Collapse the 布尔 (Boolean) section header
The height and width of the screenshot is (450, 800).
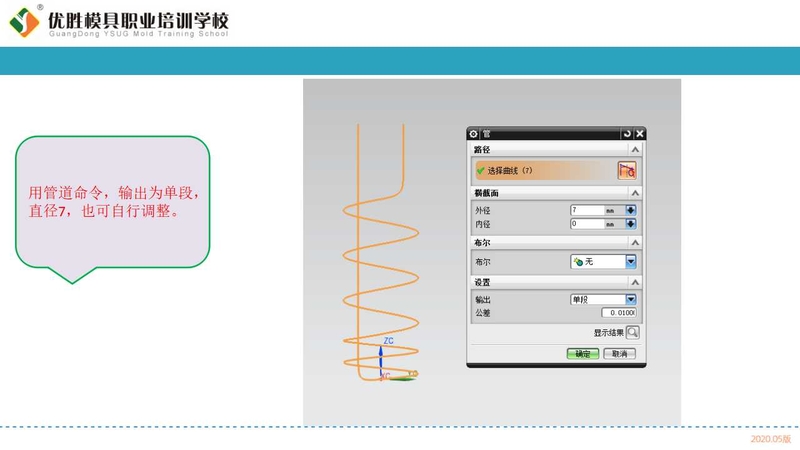click(635, 242)
